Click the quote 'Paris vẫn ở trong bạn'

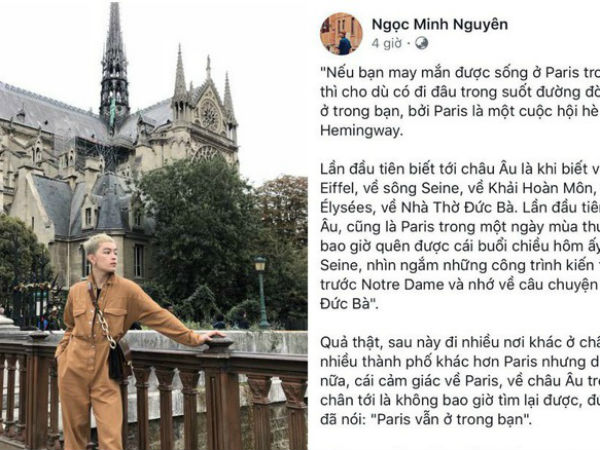(450, 419)
